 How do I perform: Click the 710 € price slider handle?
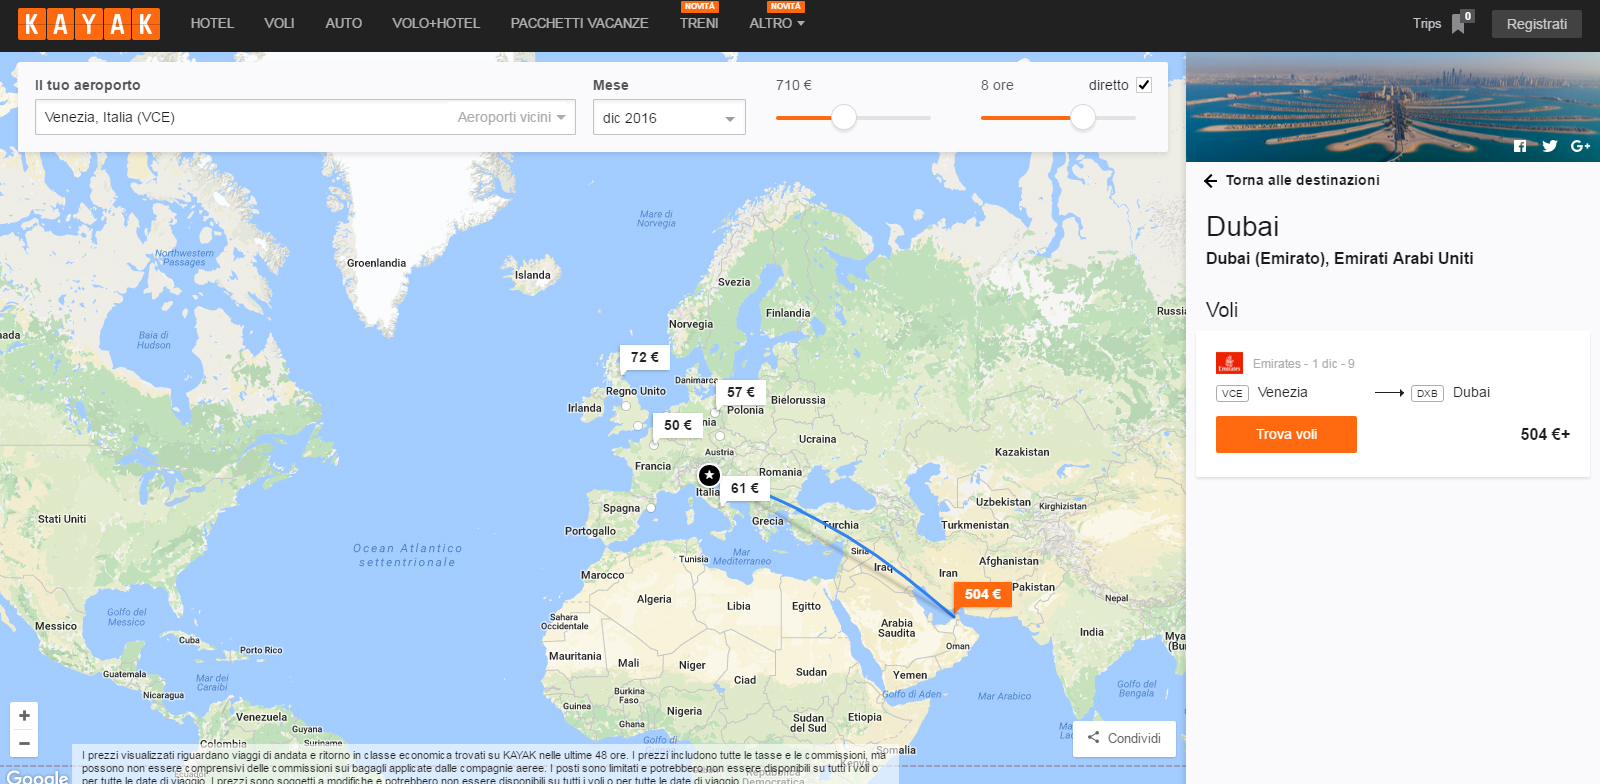844,118
